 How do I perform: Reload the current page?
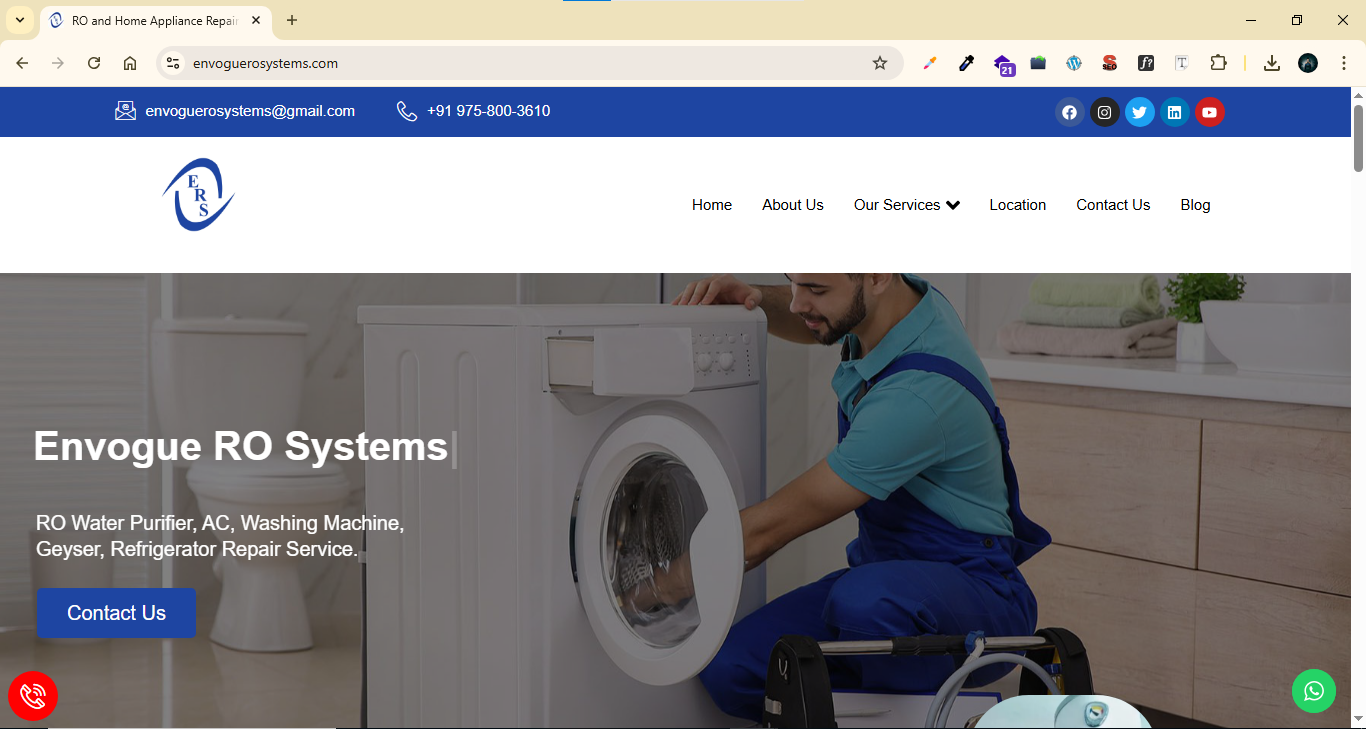(x=94, y=63)
